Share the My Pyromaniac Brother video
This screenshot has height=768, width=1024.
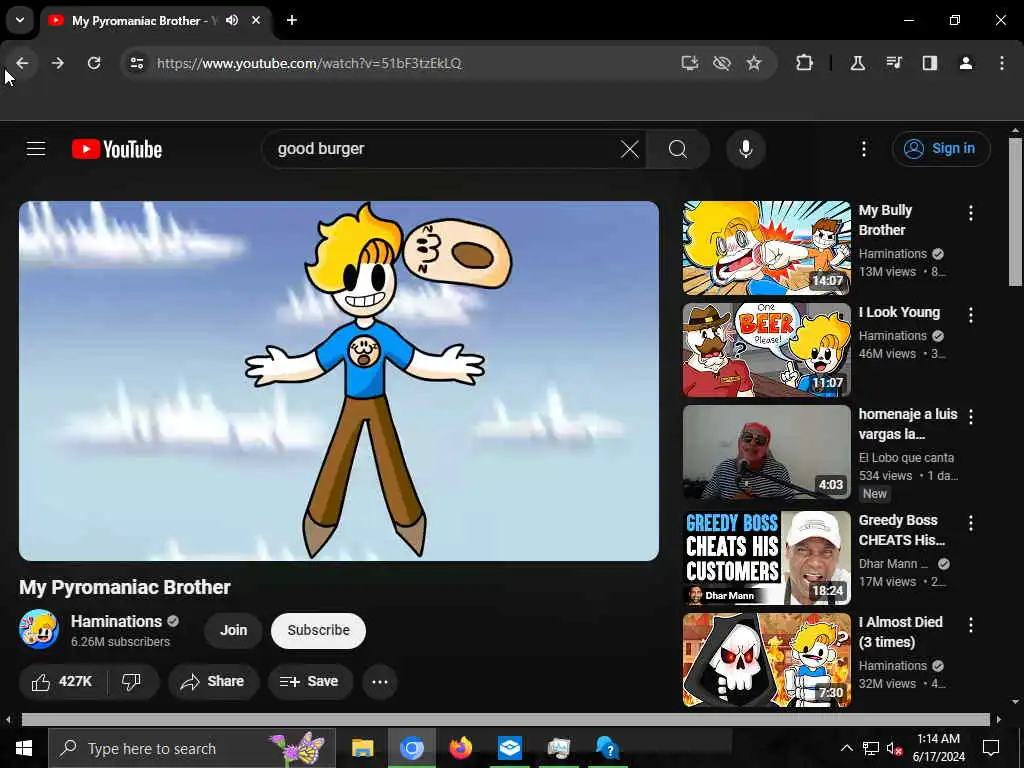click(x=214, y=682)
